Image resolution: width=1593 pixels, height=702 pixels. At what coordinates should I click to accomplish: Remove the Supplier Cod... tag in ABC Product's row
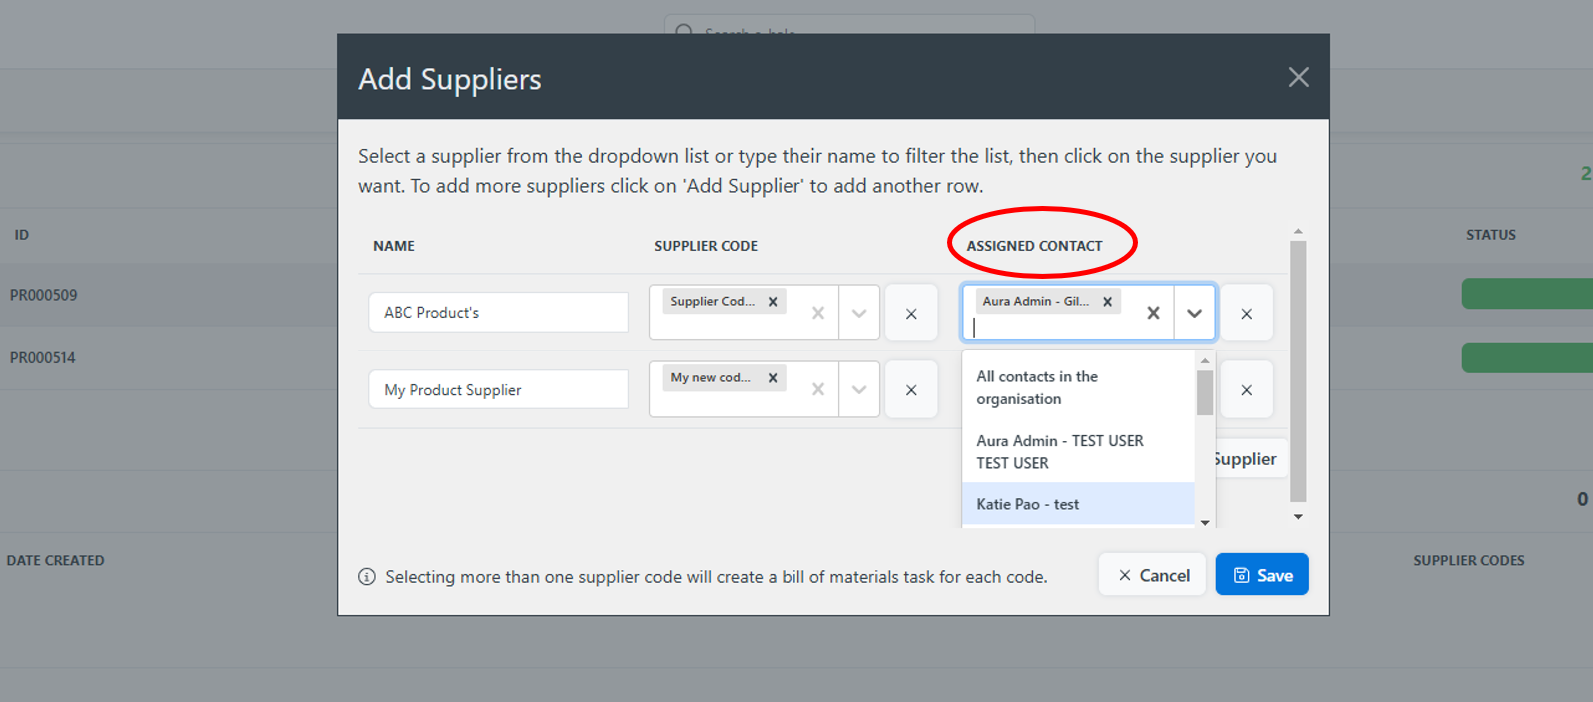click(x=773, y=301)
